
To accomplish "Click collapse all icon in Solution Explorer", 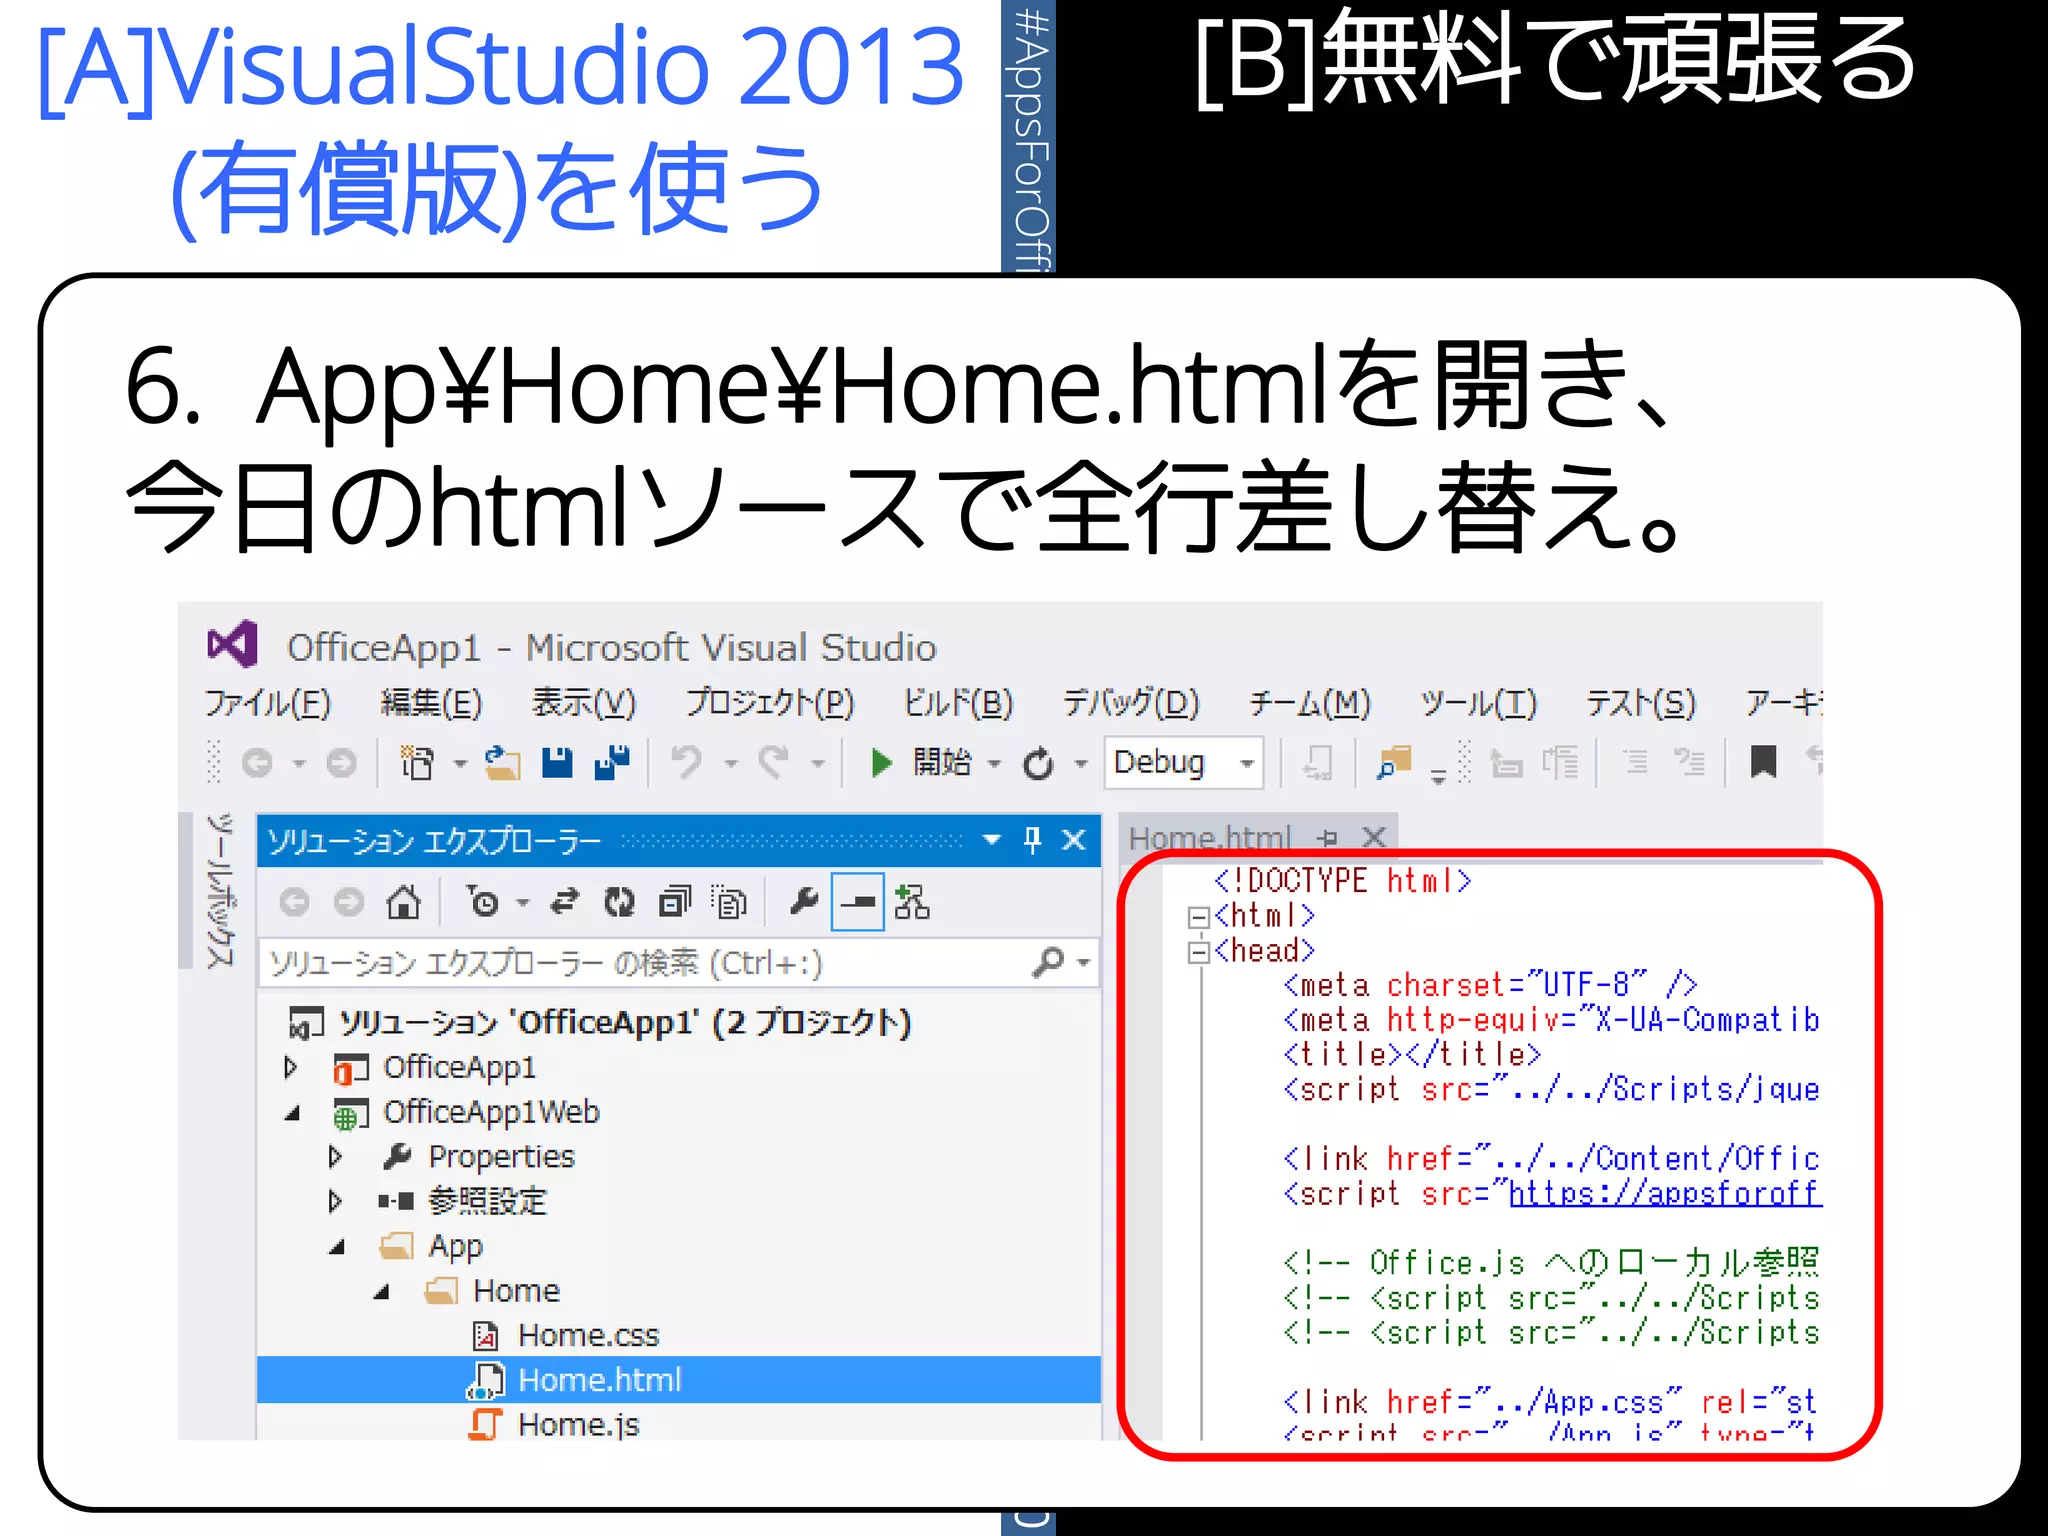I will (674, 903).
